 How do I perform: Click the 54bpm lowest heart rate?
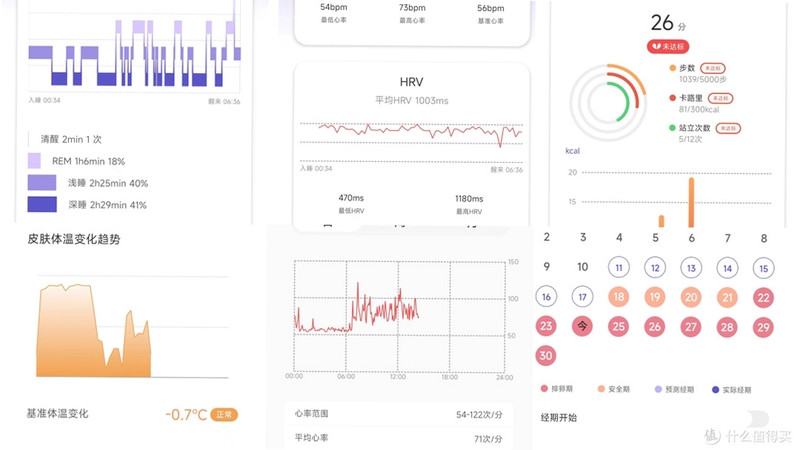click(x=334, y=7)
